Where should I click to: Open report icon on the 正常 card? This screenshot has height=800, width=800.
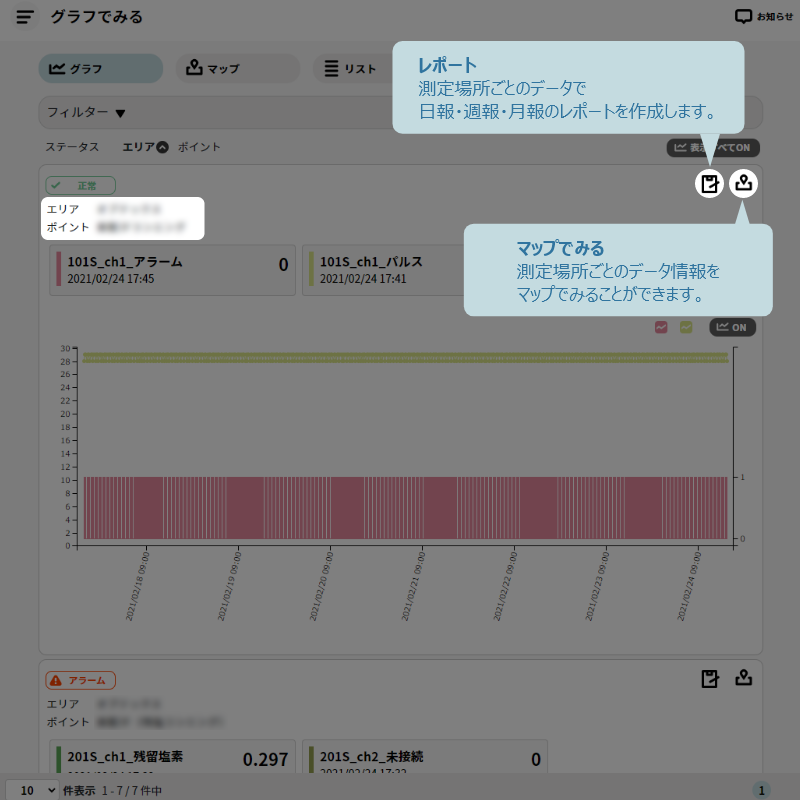coord(709,183)
